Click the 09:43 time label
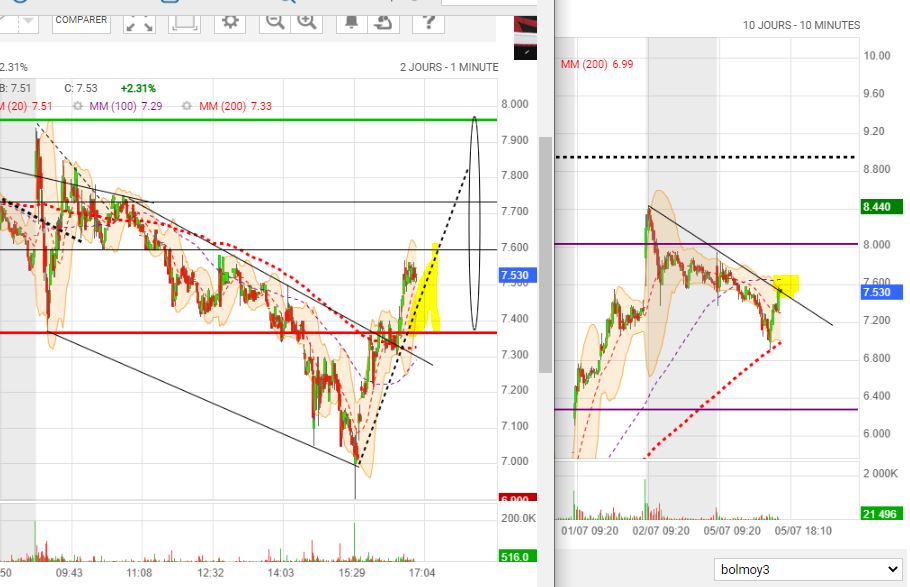 tap(69, 573)
